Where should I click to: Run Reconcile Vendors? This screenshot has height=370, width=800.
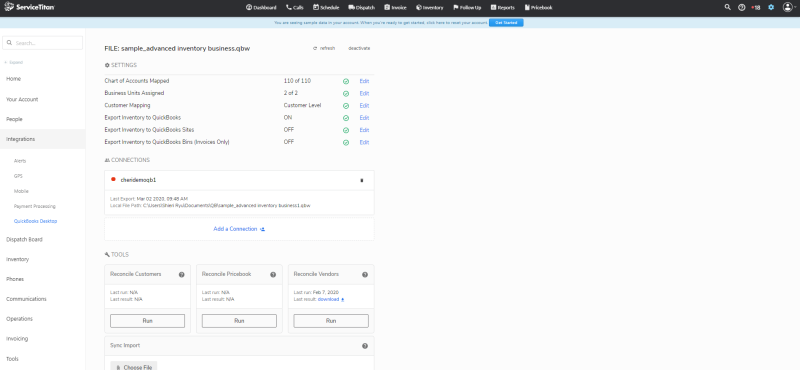[x=331, y=321]
